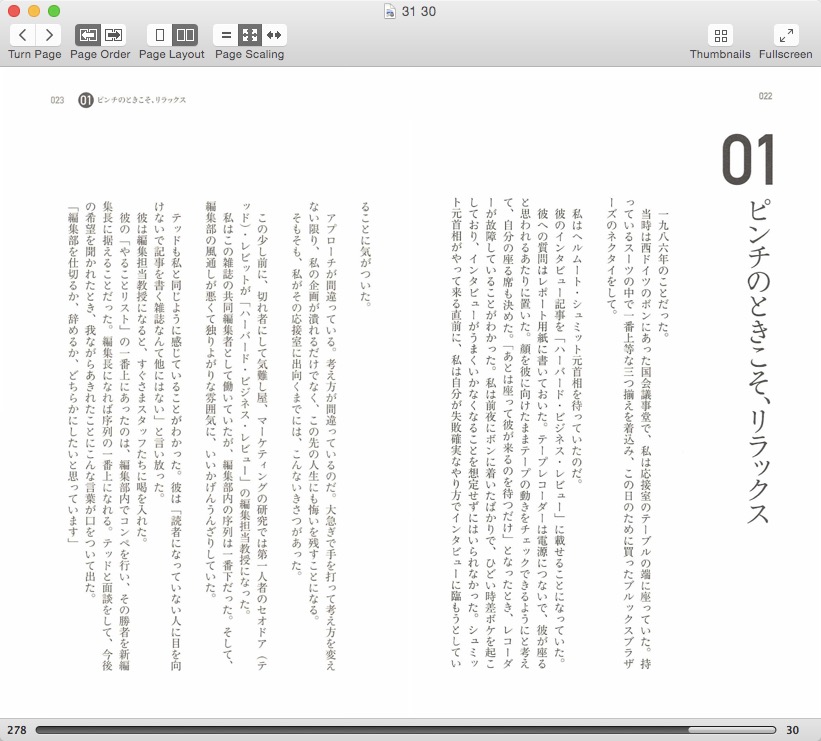Minimize the window with yellow button
This screenshot has height=741, width=821.
(33, 11)
